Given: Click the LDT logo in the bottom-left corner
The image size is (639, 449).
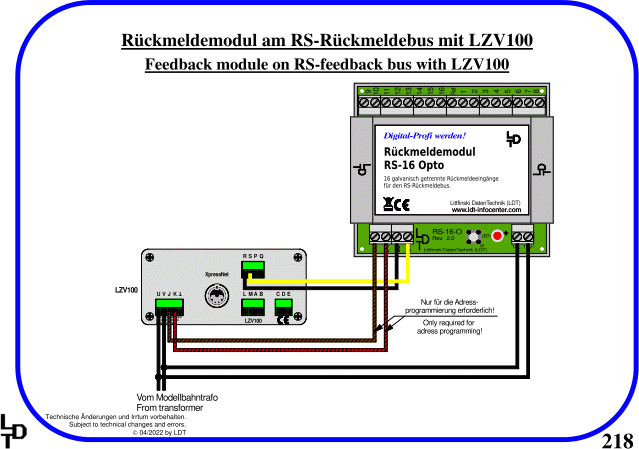Looking at the screenshot, I should (13, 431).
